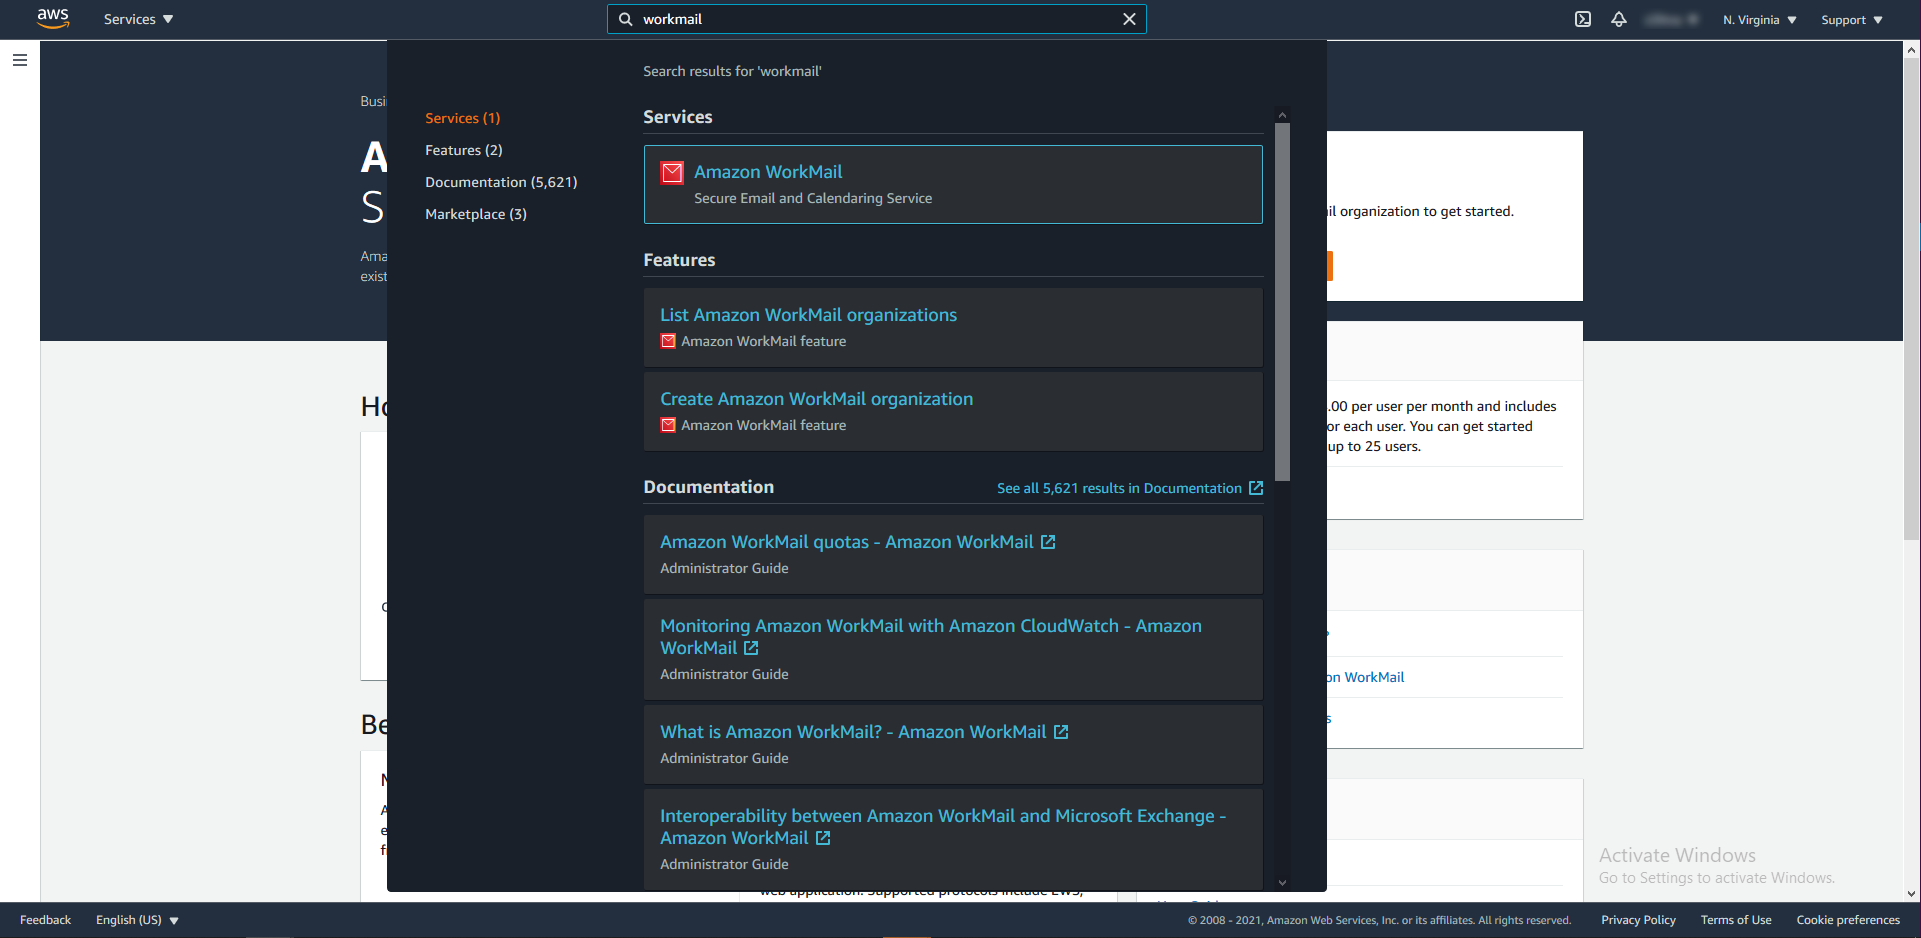Open the account name dropdown

(x=1672, y=20)
